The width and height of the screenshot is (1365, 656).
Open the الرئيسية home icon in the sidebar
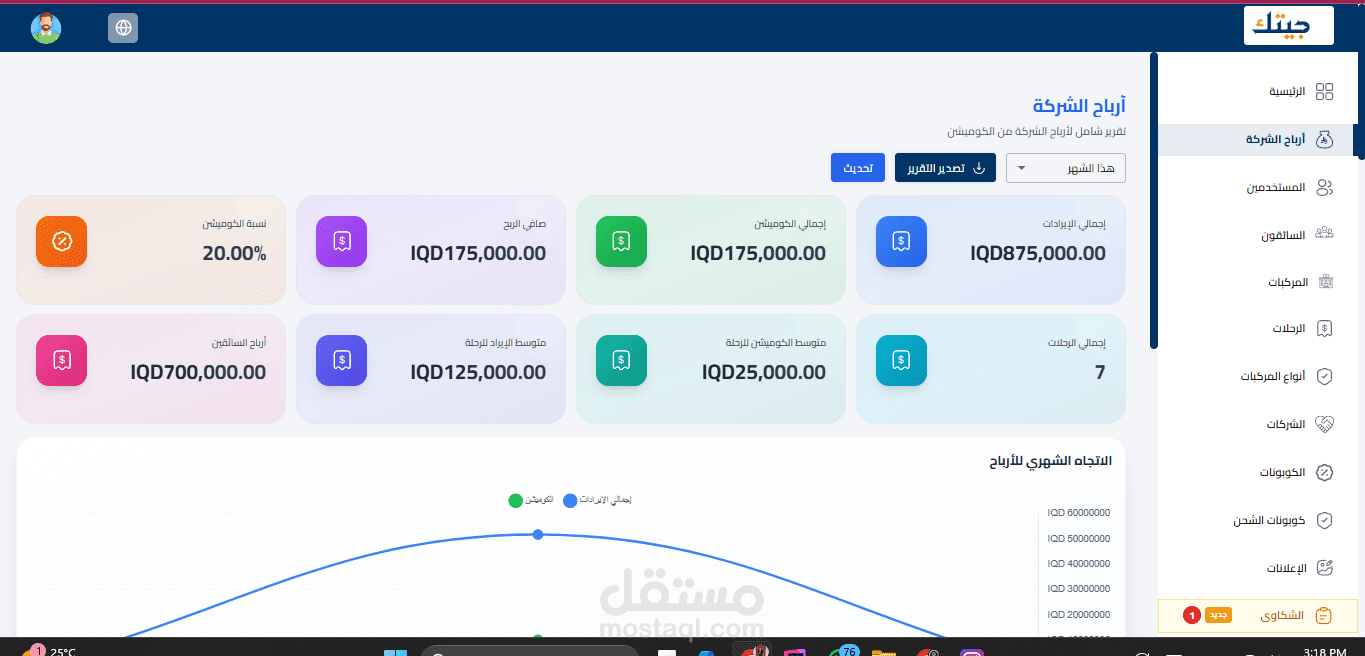click(x=1324, y=91)
